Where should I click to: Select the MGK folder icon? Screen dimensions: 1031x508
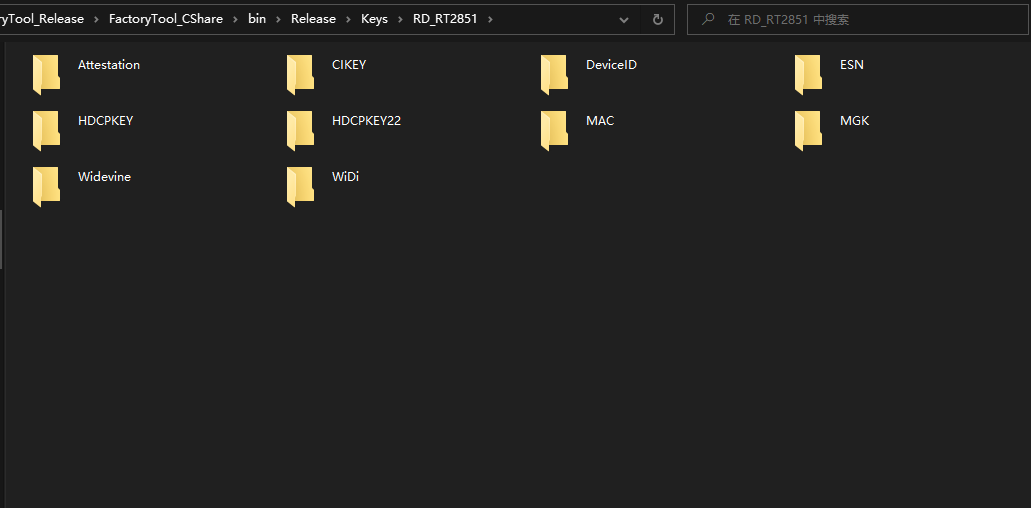coord(808,130)
